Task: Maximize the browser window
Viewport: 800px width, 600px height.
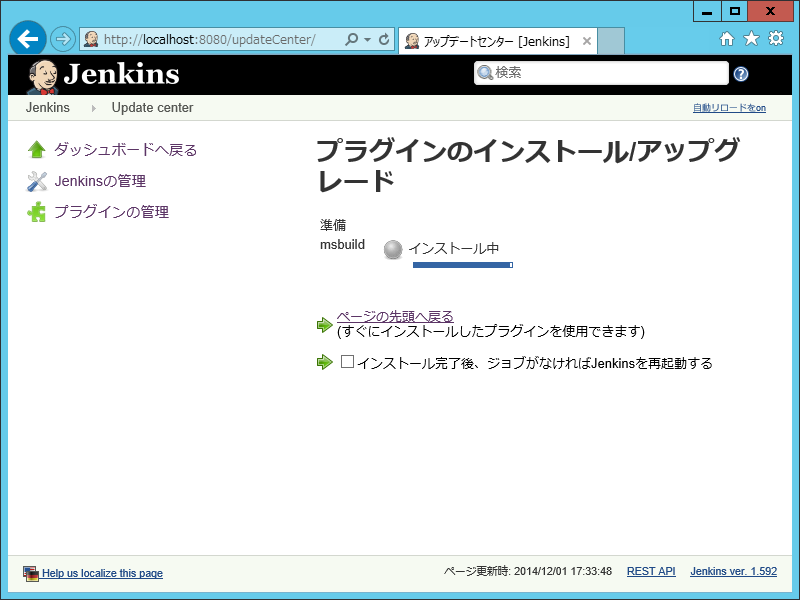Action: coord(735,11)
